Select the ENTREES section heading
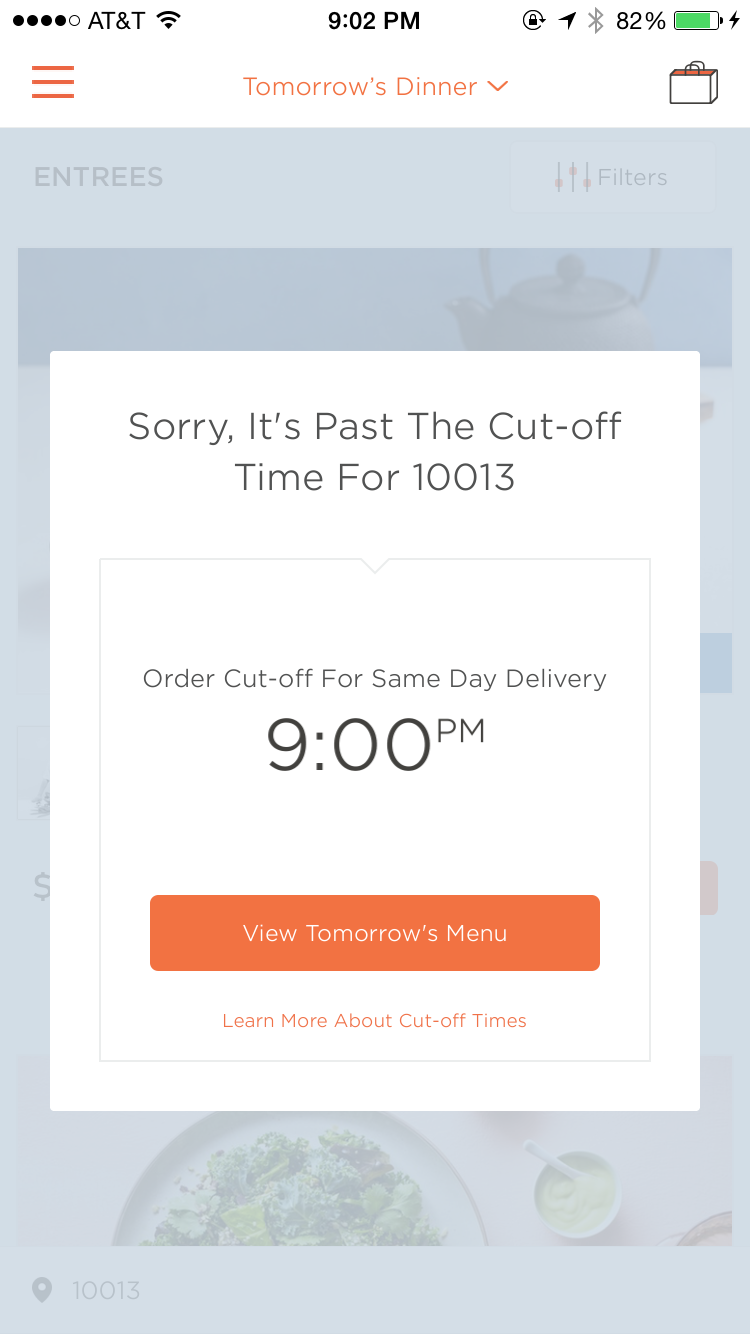Viewport: 750px width, 1334px height. [x=98, y=177]
